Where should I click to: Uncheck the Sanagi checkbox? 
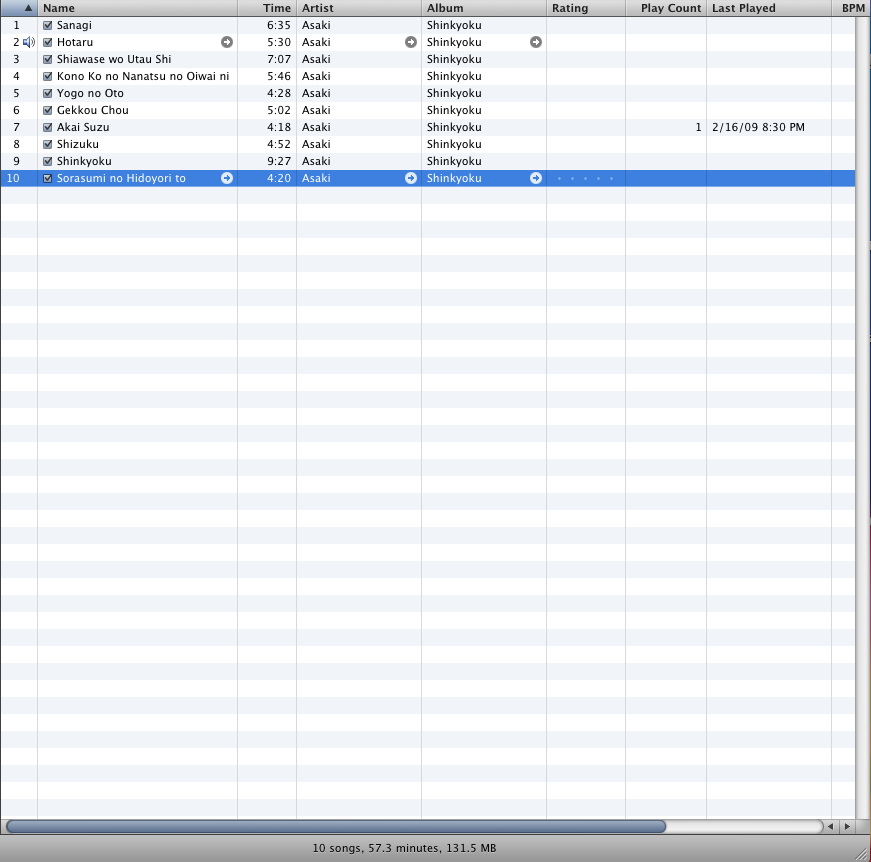(x=48, y=26)
